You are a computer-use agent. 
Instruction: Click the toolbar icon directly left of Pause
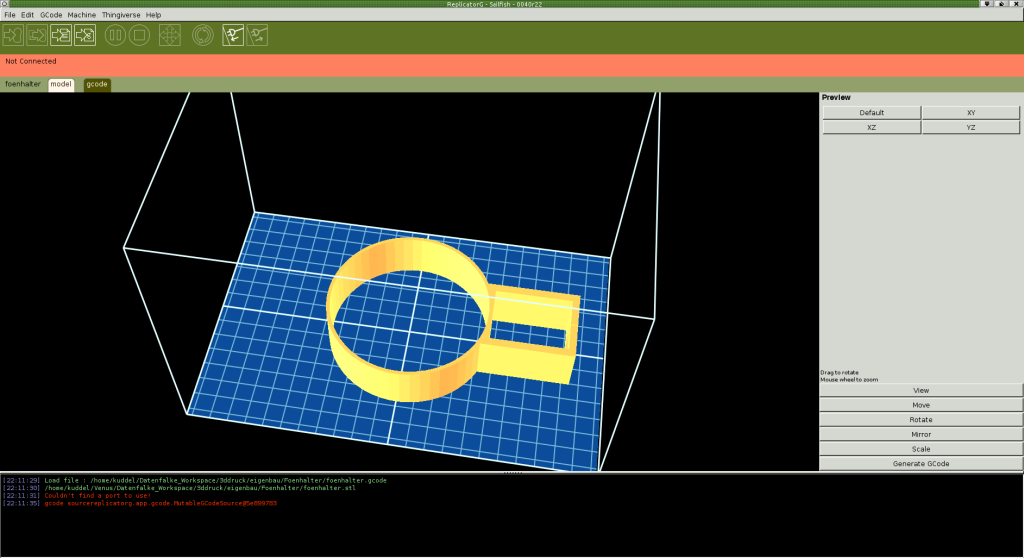click(x=86, y=35)
